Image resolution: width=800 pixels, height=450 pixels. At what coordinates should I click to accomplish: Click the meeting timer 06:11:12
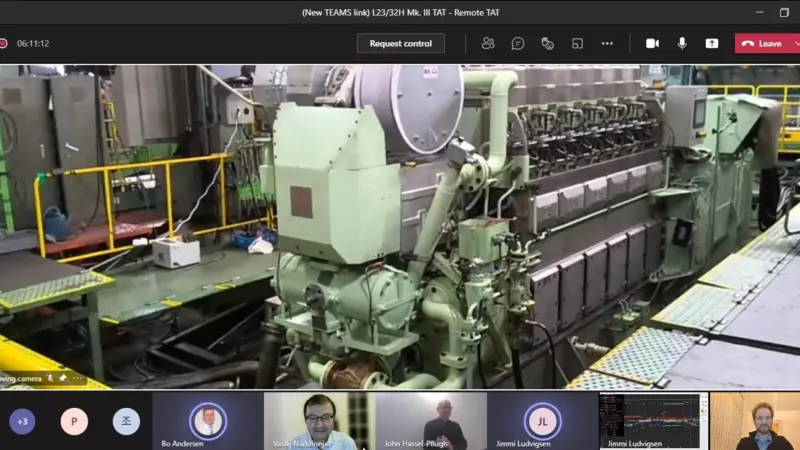coord(33,43)
